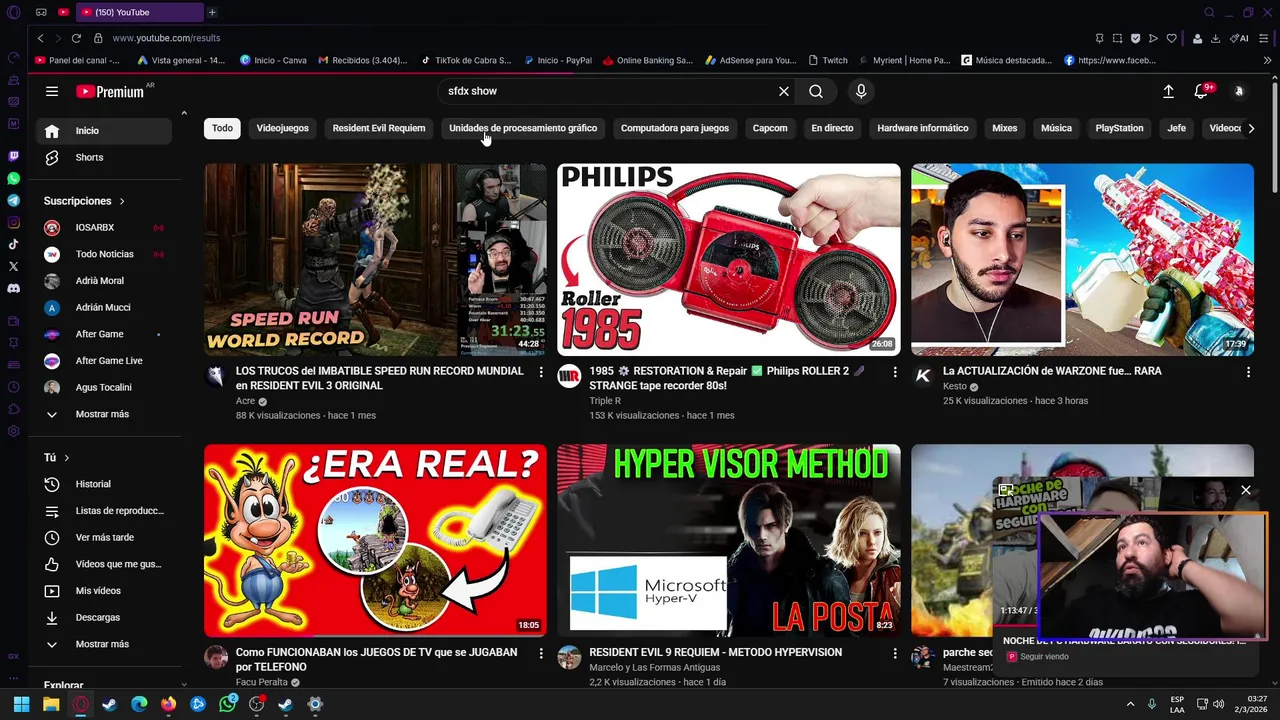
Task: Open Twitch in the Opera sidebar
Action: point(13,156)
